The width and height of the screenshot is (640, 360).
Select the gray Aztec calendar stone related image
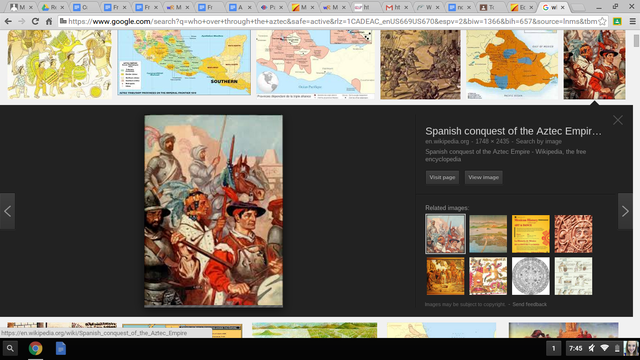[x=531, y=276]
